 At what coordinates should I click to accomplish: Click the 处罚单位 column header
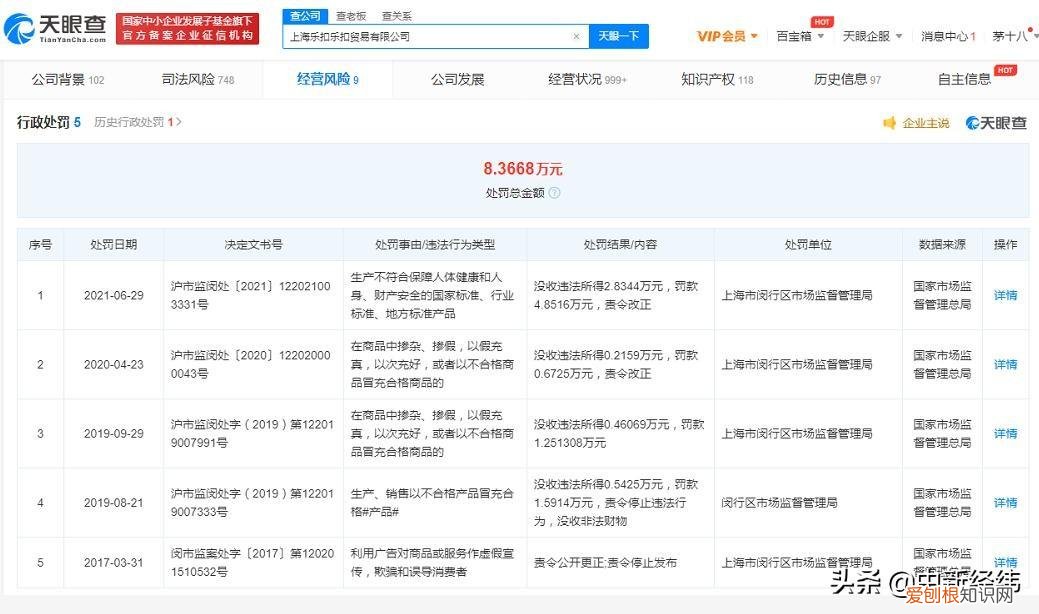click(808, 244)
